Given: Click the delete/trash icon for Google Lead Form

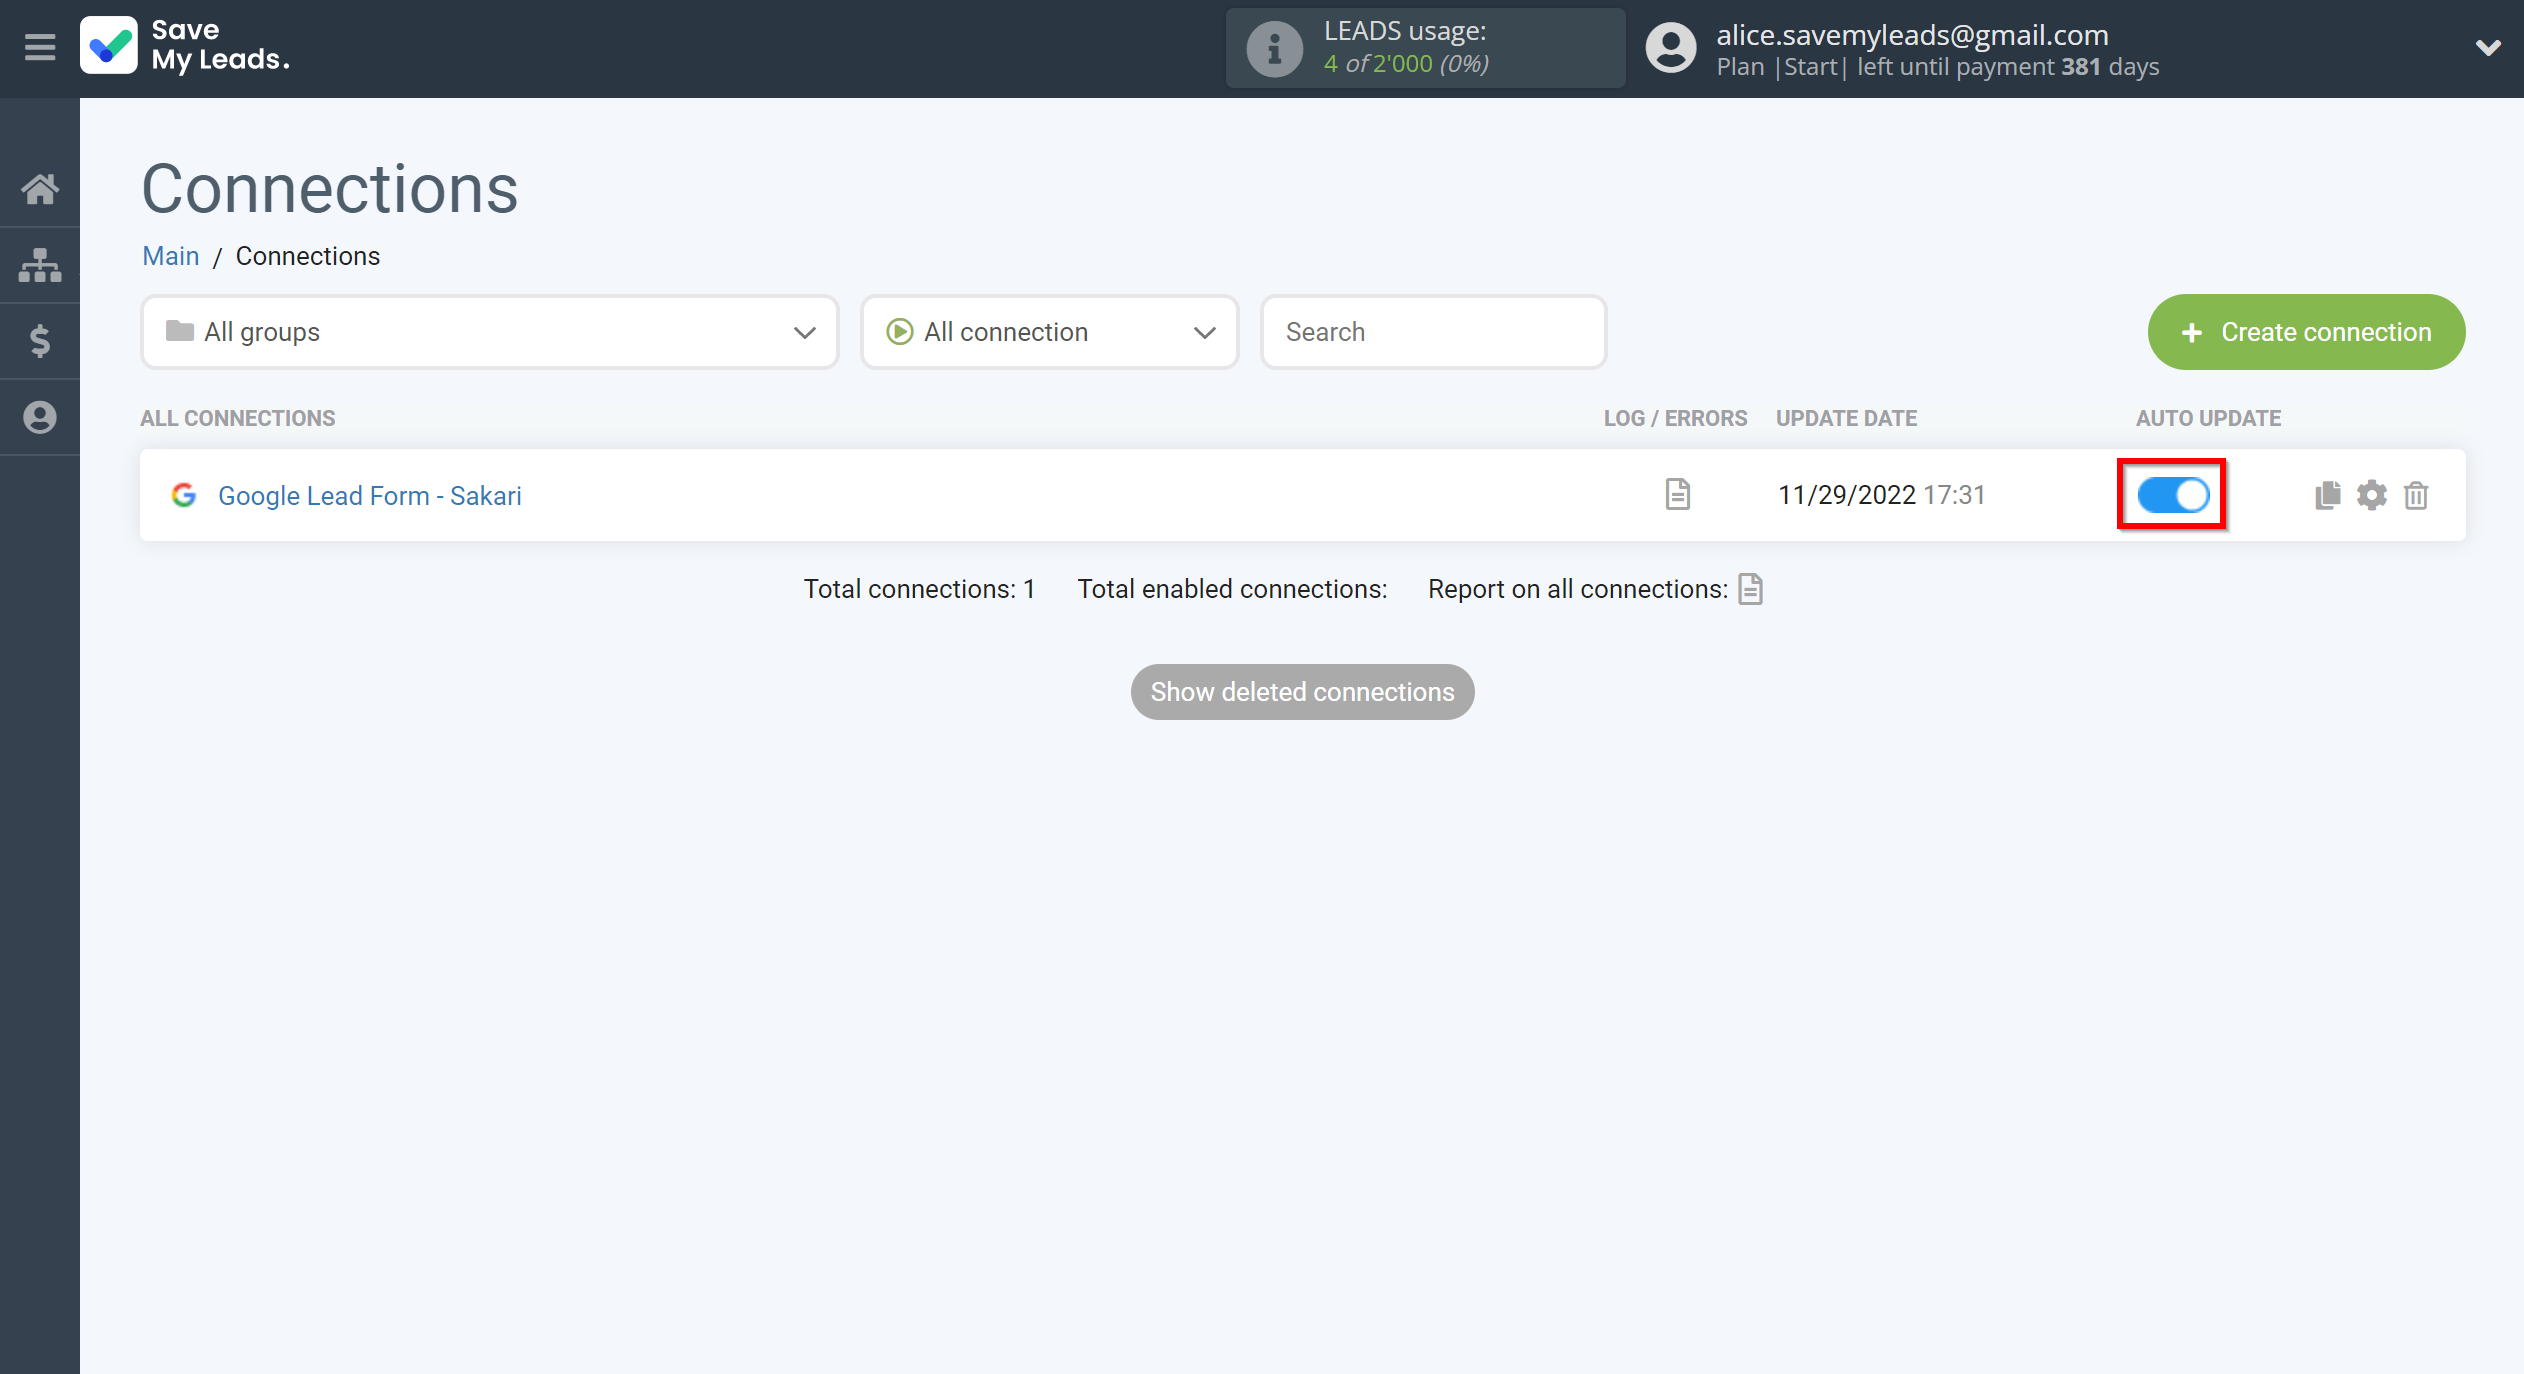Looking at the screenshot, I should (x=2416, y=496).
